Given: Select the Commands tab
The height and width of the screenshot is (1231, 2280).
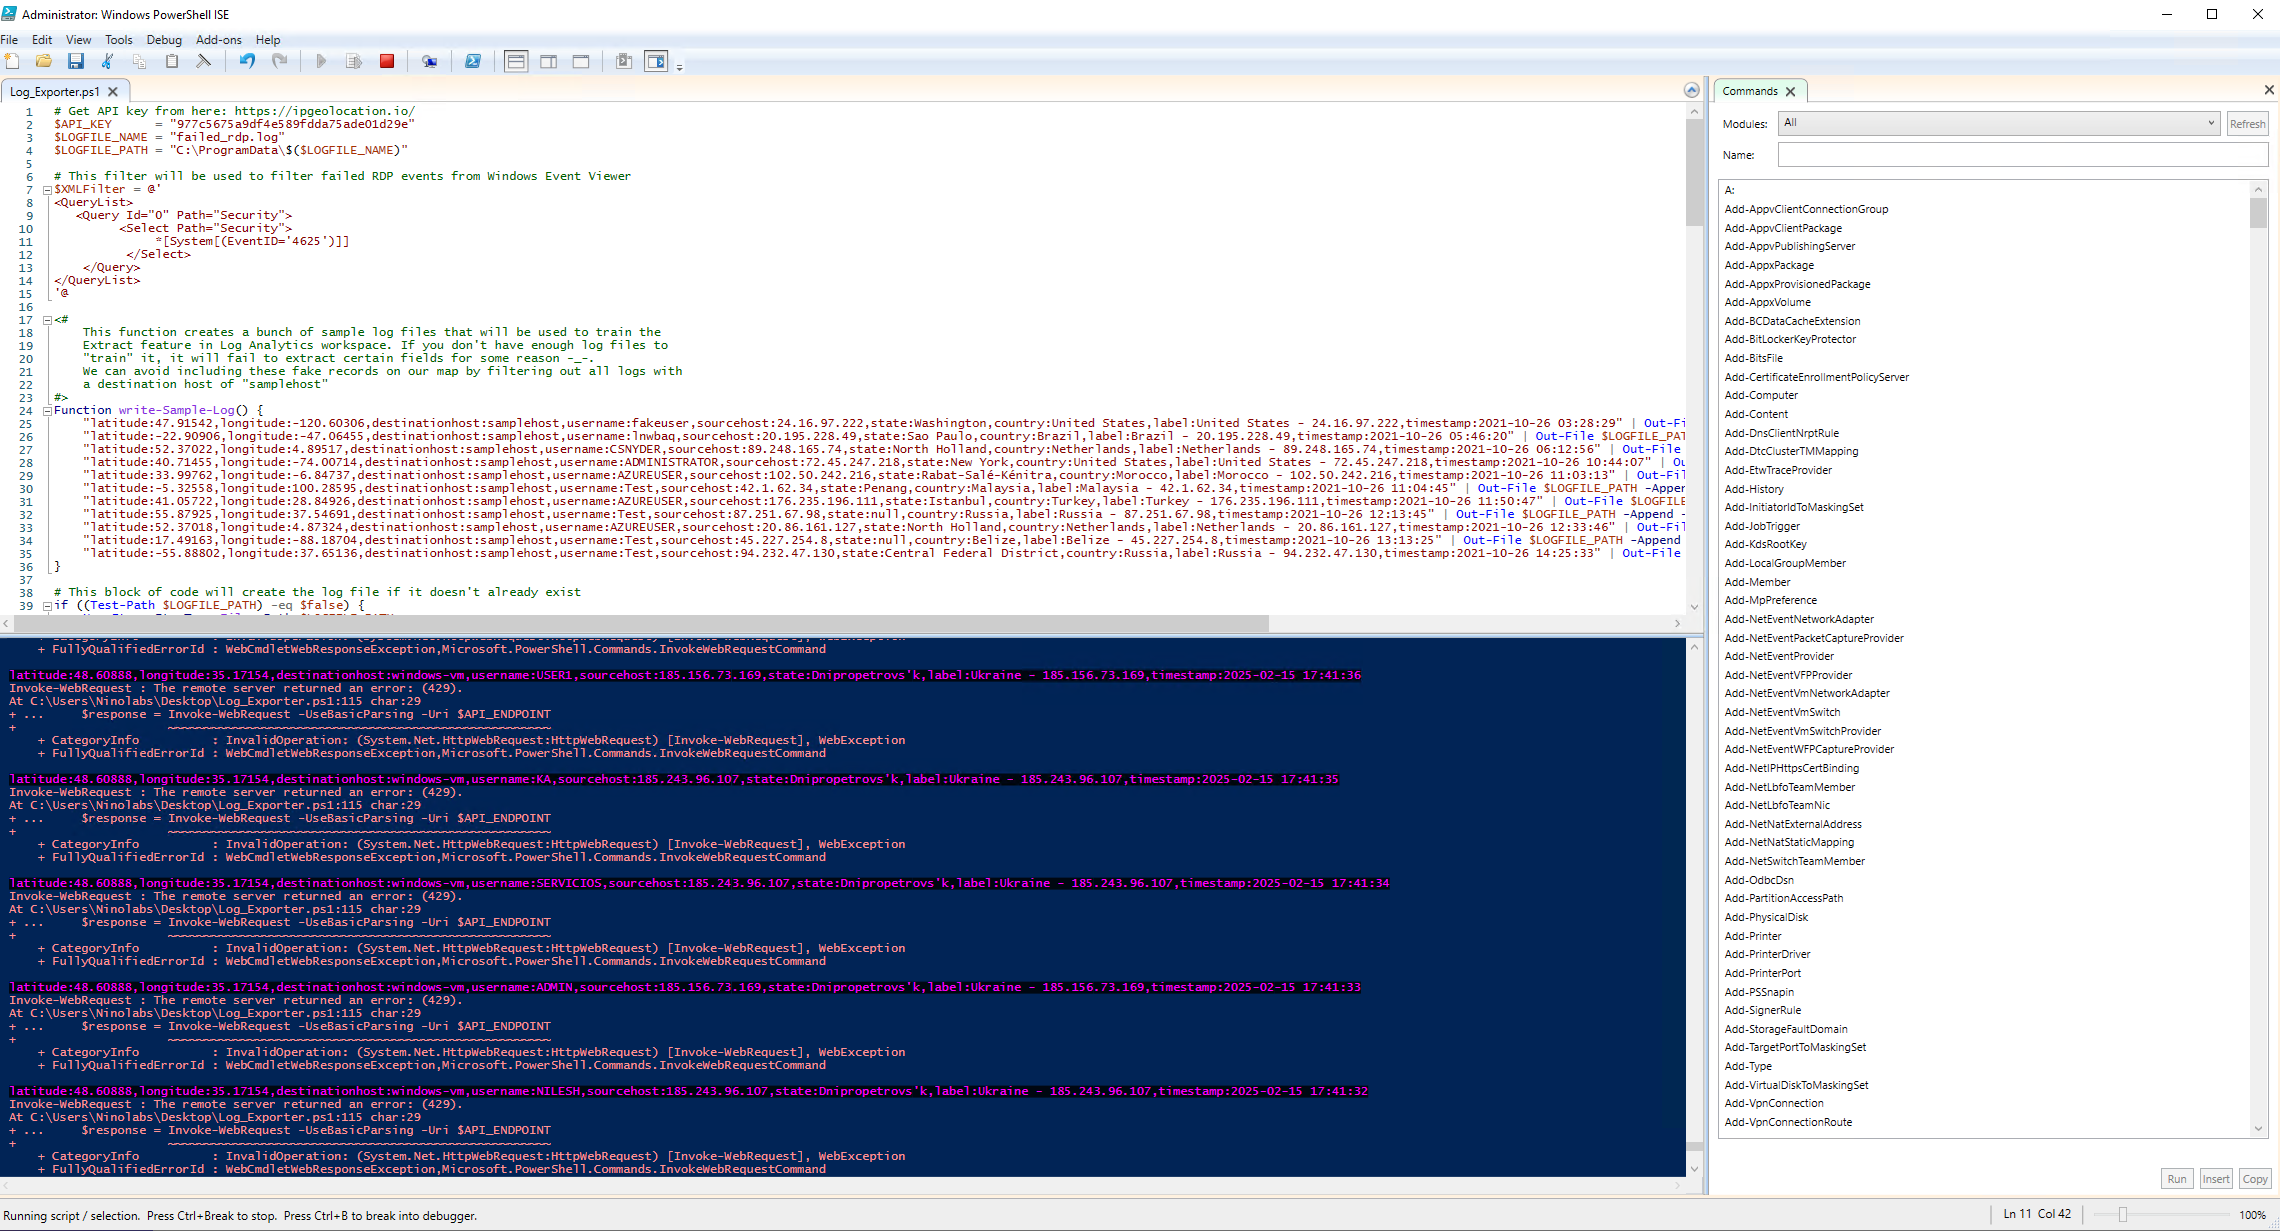Looking at the screenshot, I should tap(1749, 91).
